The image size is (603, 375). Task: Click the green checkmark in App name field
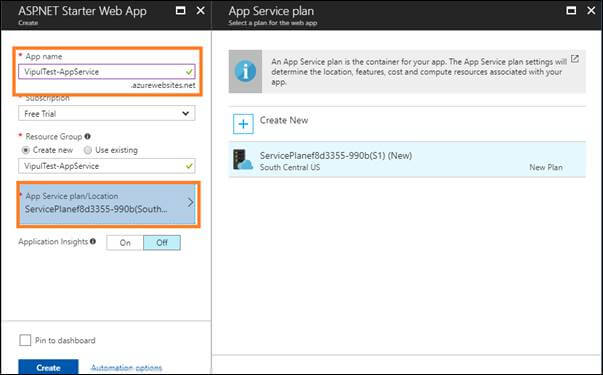(189, 72)
